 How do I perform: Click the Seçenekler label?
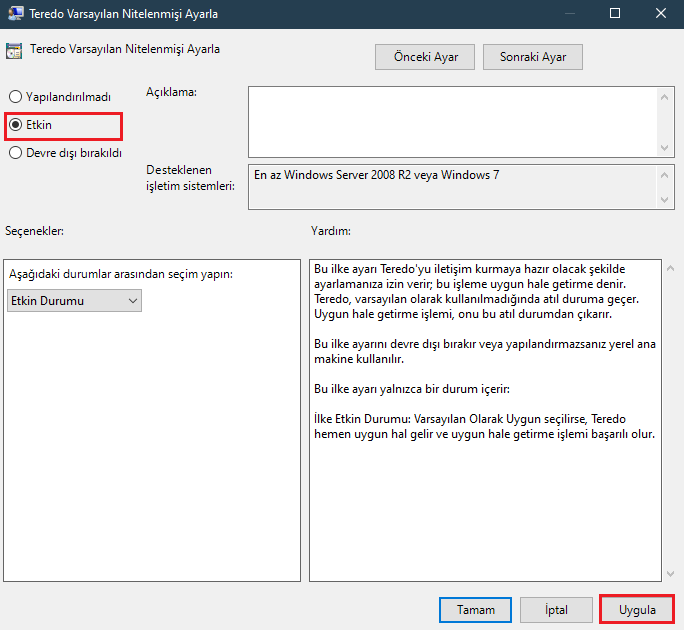34,231
